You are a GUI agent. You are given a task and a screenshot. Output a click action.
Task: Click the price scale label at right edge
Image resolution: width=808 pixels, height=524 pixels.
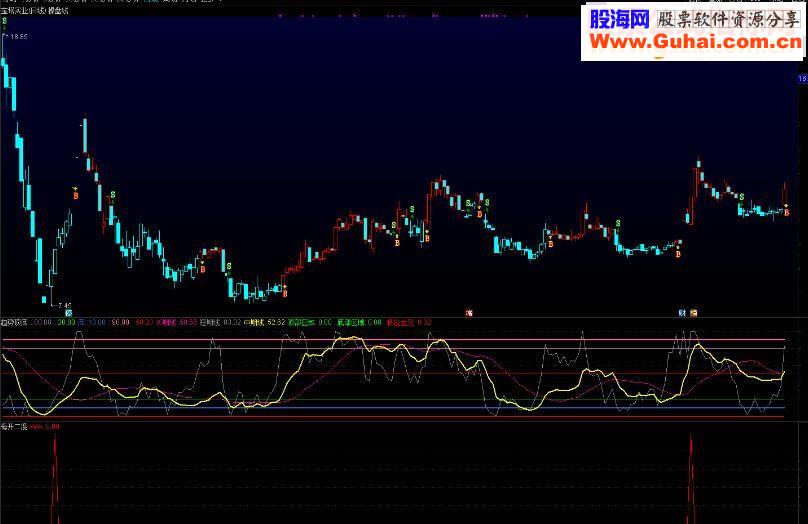pos(802,79)
